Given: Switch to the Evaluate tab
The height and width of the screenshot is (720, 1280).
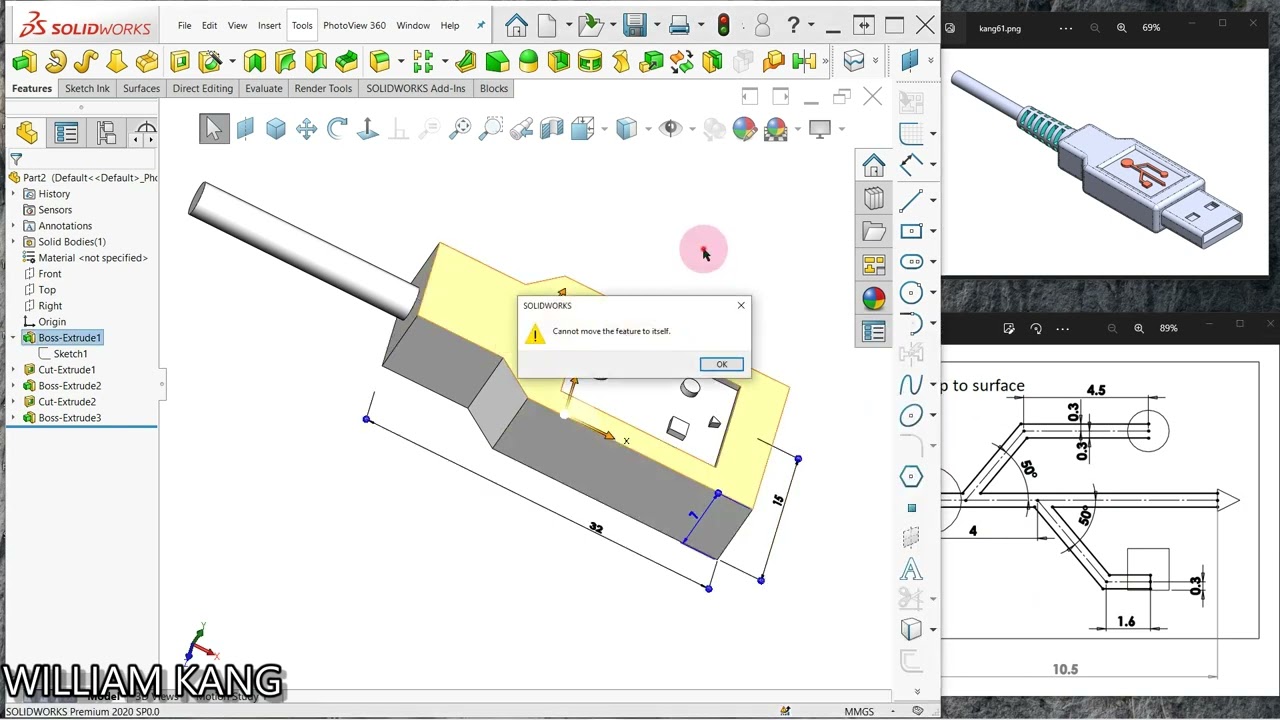Looking at the screenshot, I should tap(263, 88).
